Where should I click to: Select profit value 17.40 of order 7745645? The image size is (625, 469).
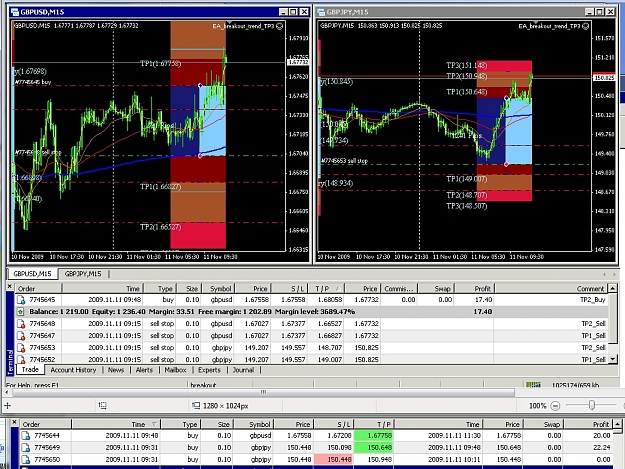[x=483, y=300]
